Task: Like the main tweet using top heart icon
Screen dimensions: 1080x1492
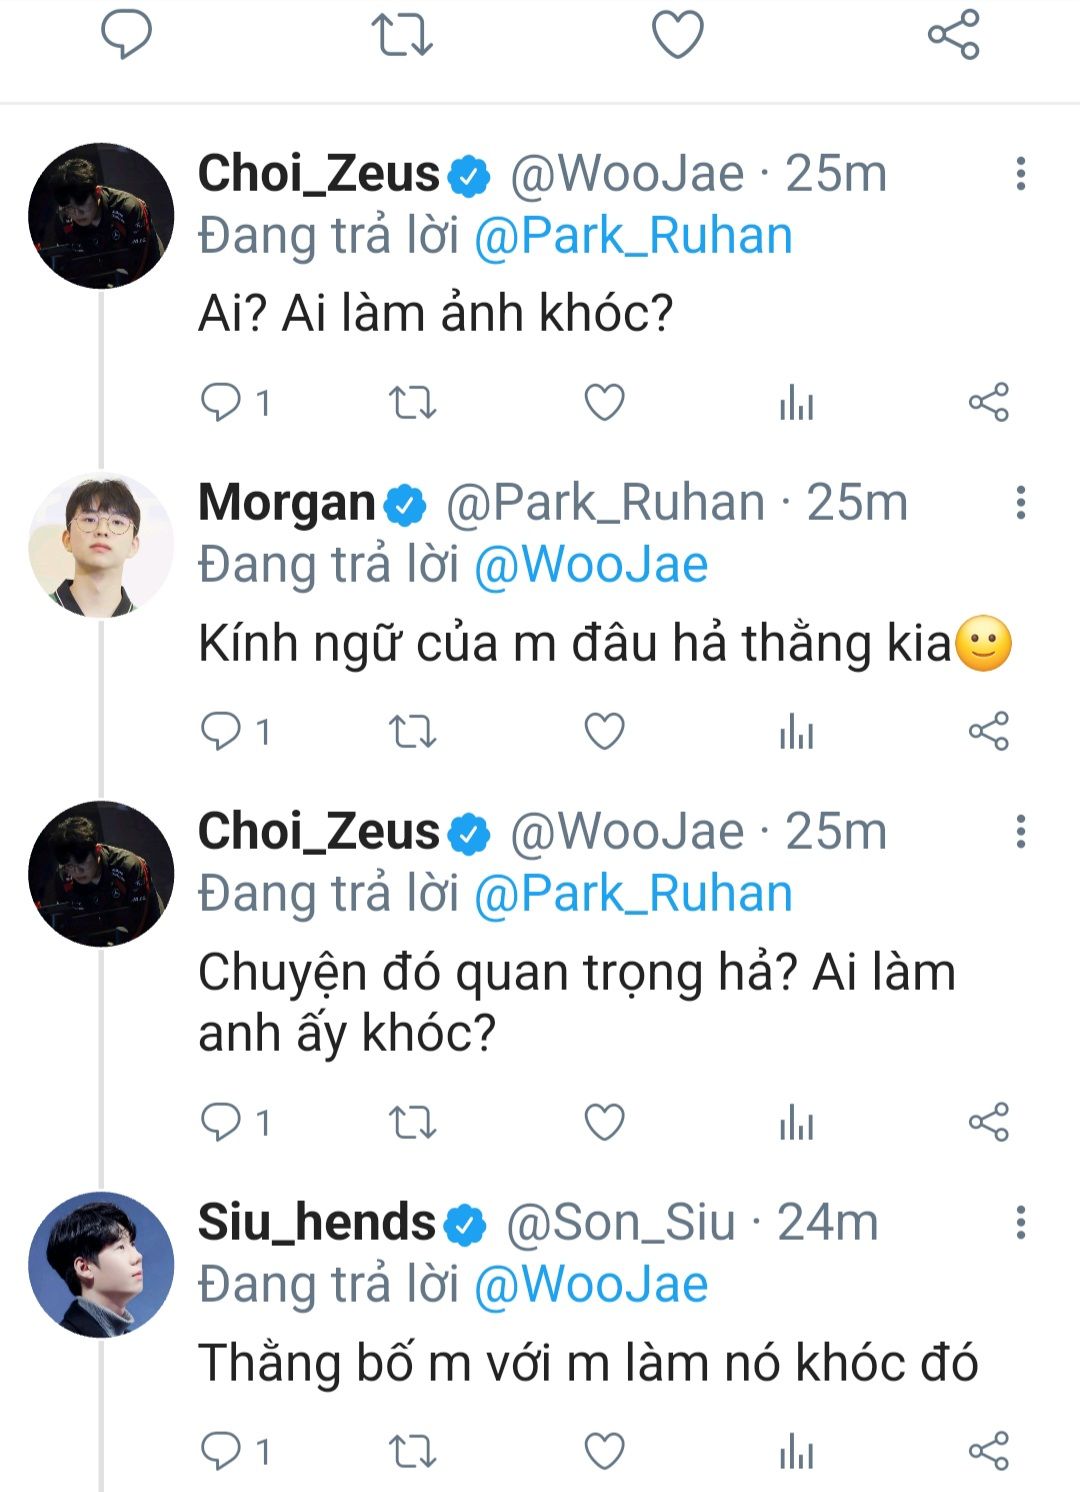Action: (x=678, y=34)
